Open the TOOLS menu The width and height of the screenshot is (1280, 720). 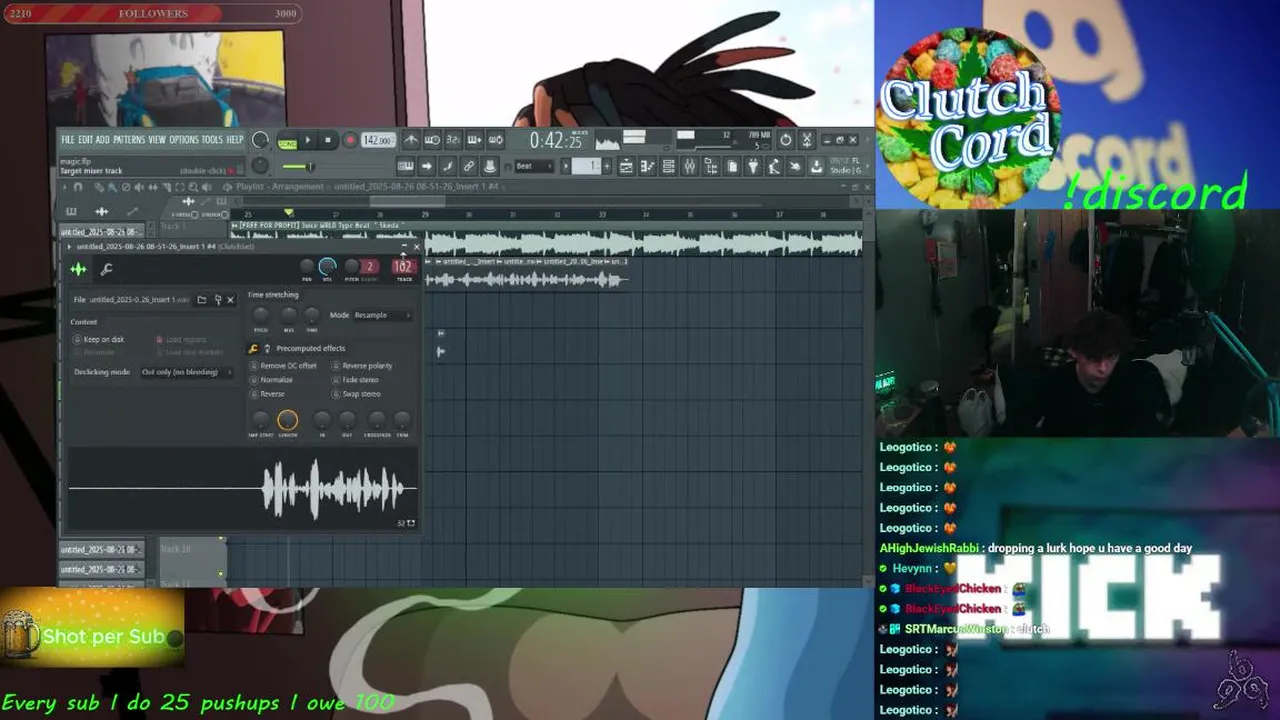pyautogui.click(x=212, y=140)
